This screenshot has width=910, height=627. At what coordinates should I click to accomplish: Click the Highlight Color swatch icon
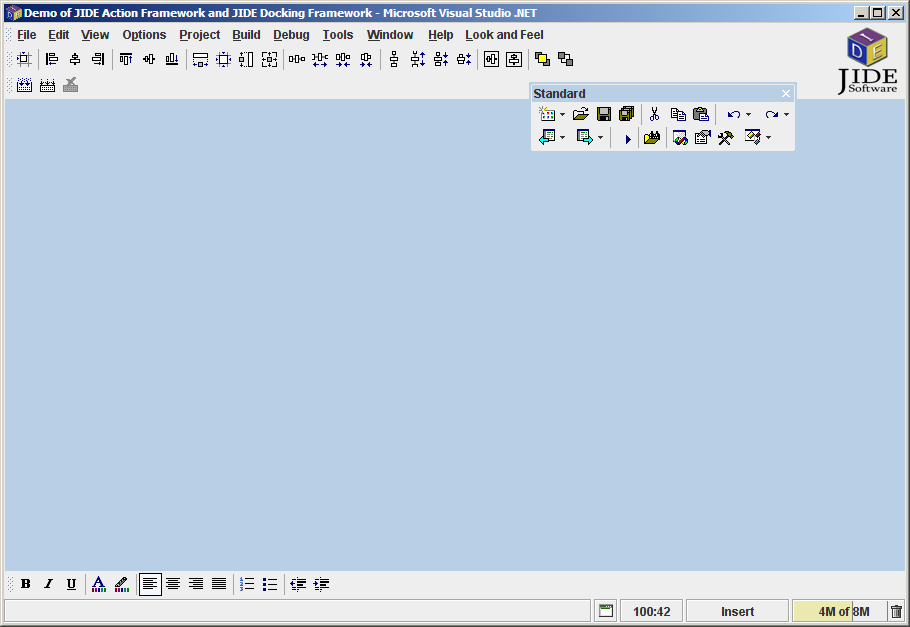click(x=122, y=584)
